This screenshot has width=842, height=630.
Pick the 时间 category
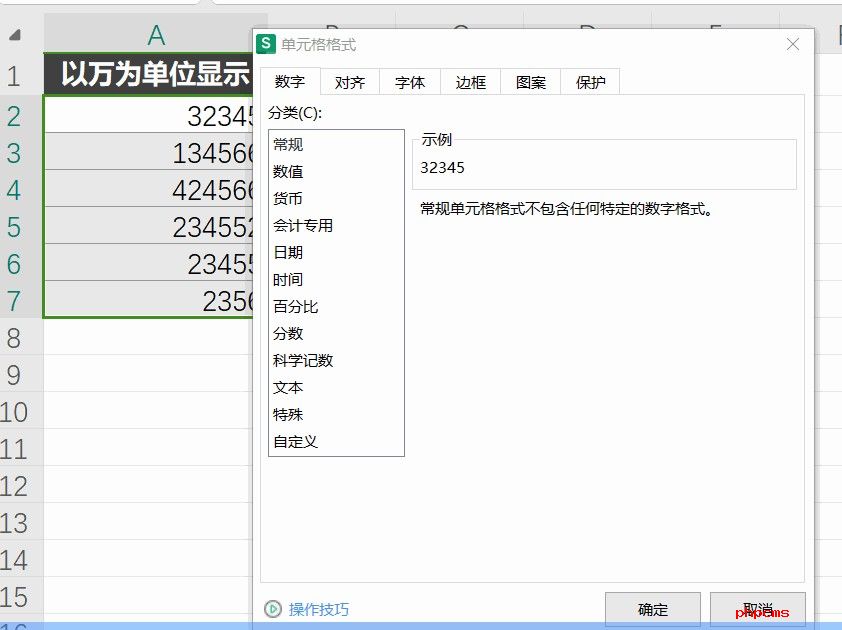tap(336, 279)
